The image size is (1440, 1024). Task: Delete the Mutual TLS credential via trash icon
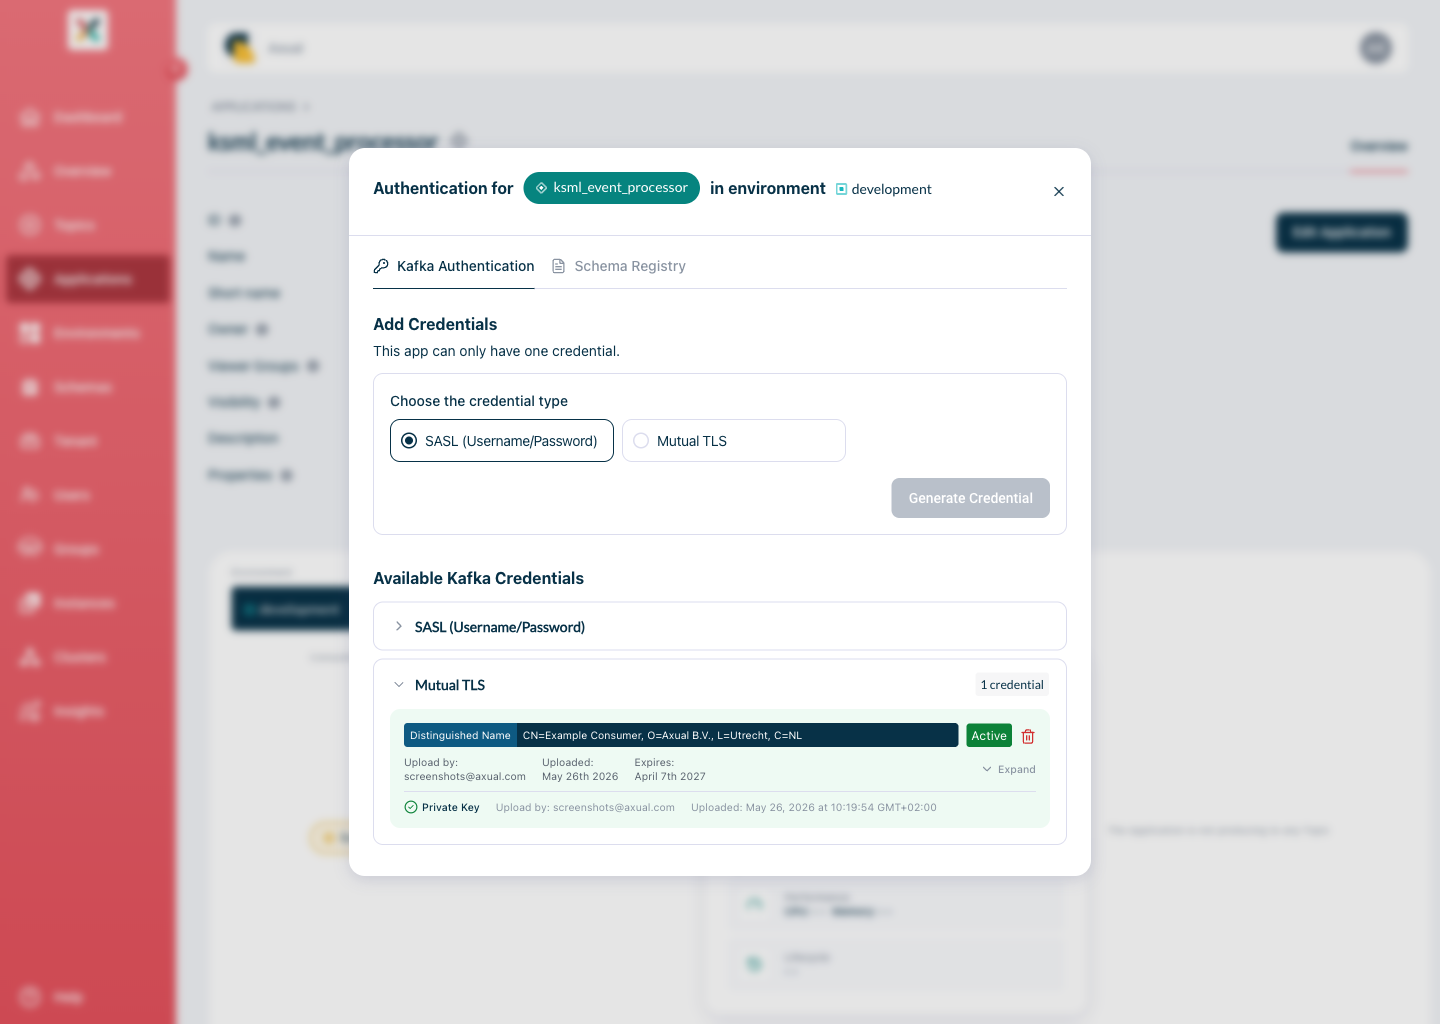[1028, 736]
